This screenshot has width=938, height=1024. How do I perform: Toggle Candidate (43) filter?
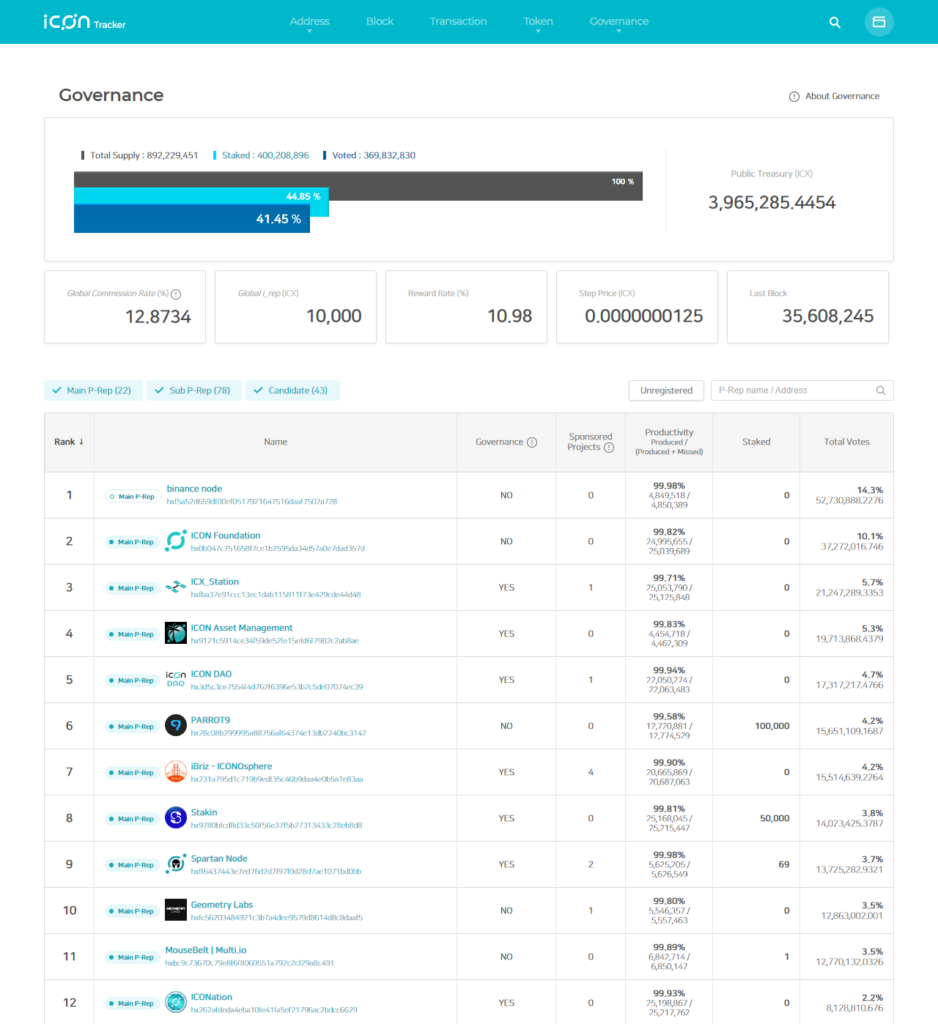pyautogui.click(x=293, y=391)
